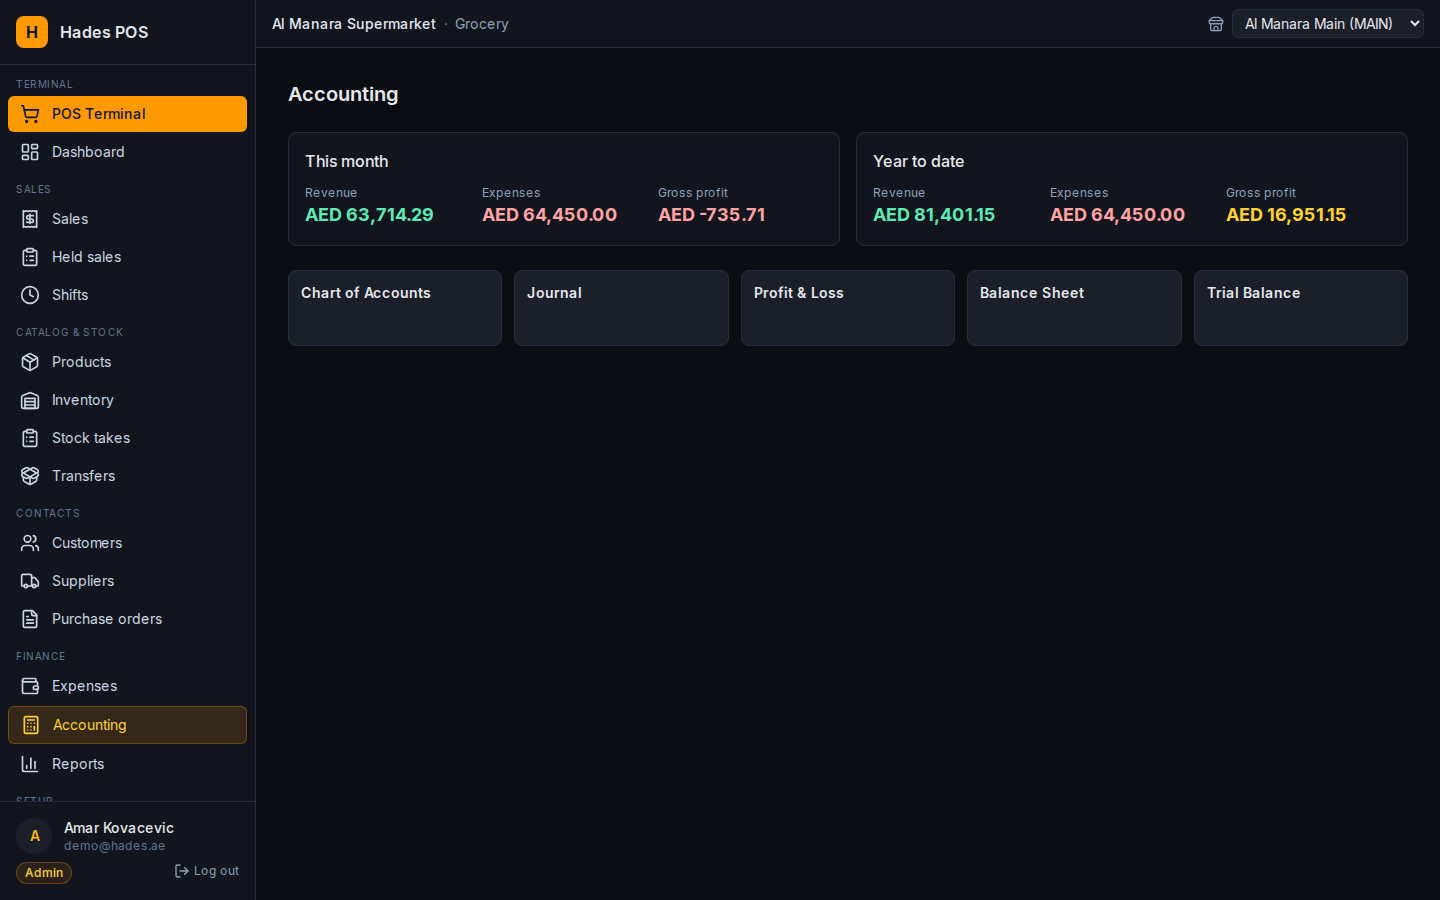Go to Products catalog
Viewport: 1440px width, 900px height.
click(127, 362)
